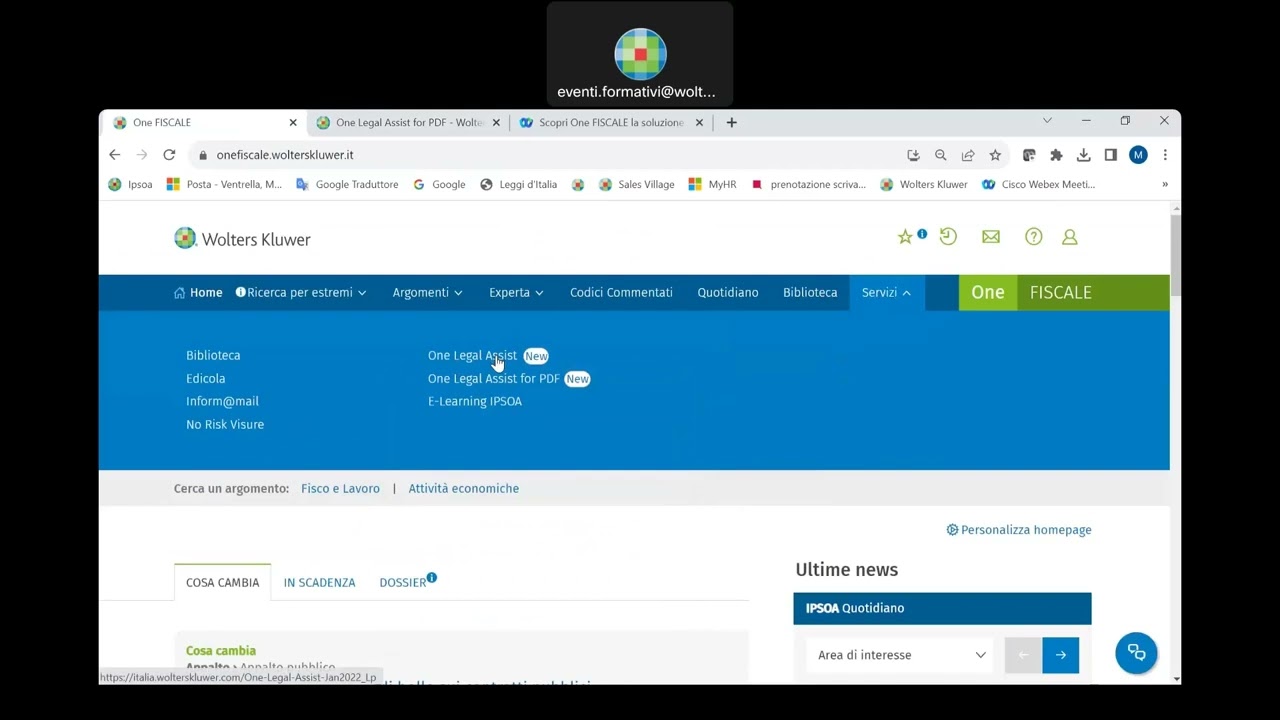Click the Wolters Kluwer logo

(x=242, y=239)
